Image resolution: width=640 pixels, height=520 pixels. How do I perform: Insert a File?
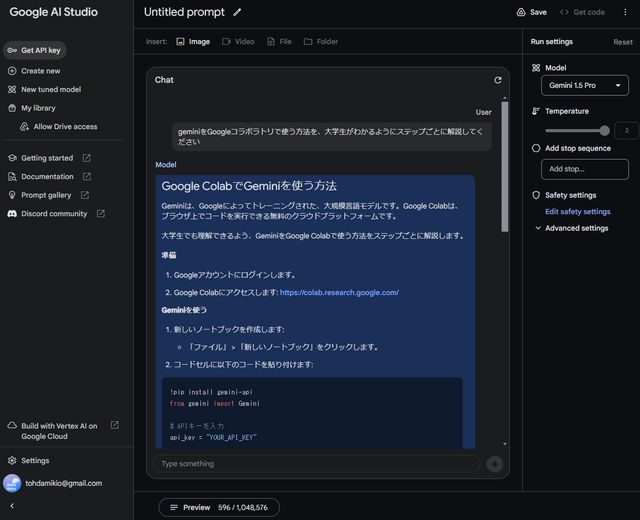click(279, 42)
